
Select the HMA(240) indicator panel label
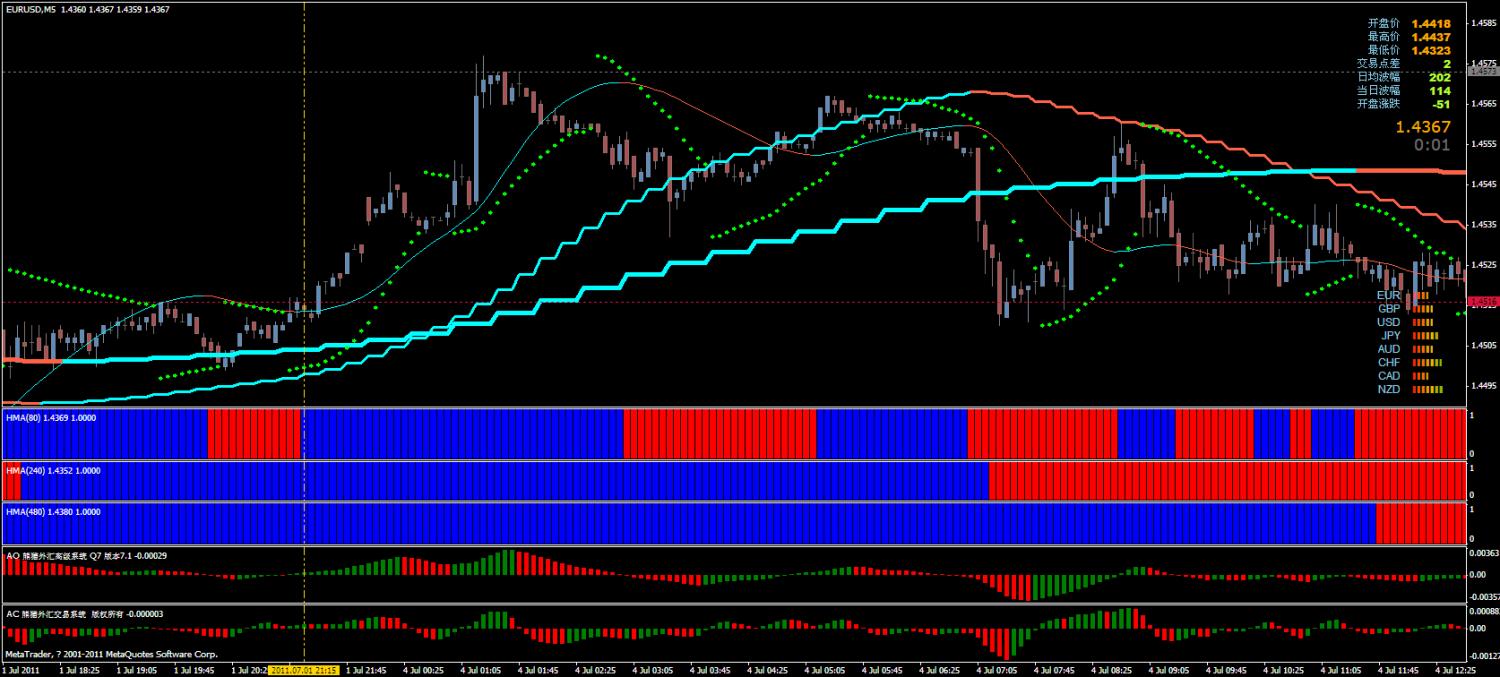53,470
